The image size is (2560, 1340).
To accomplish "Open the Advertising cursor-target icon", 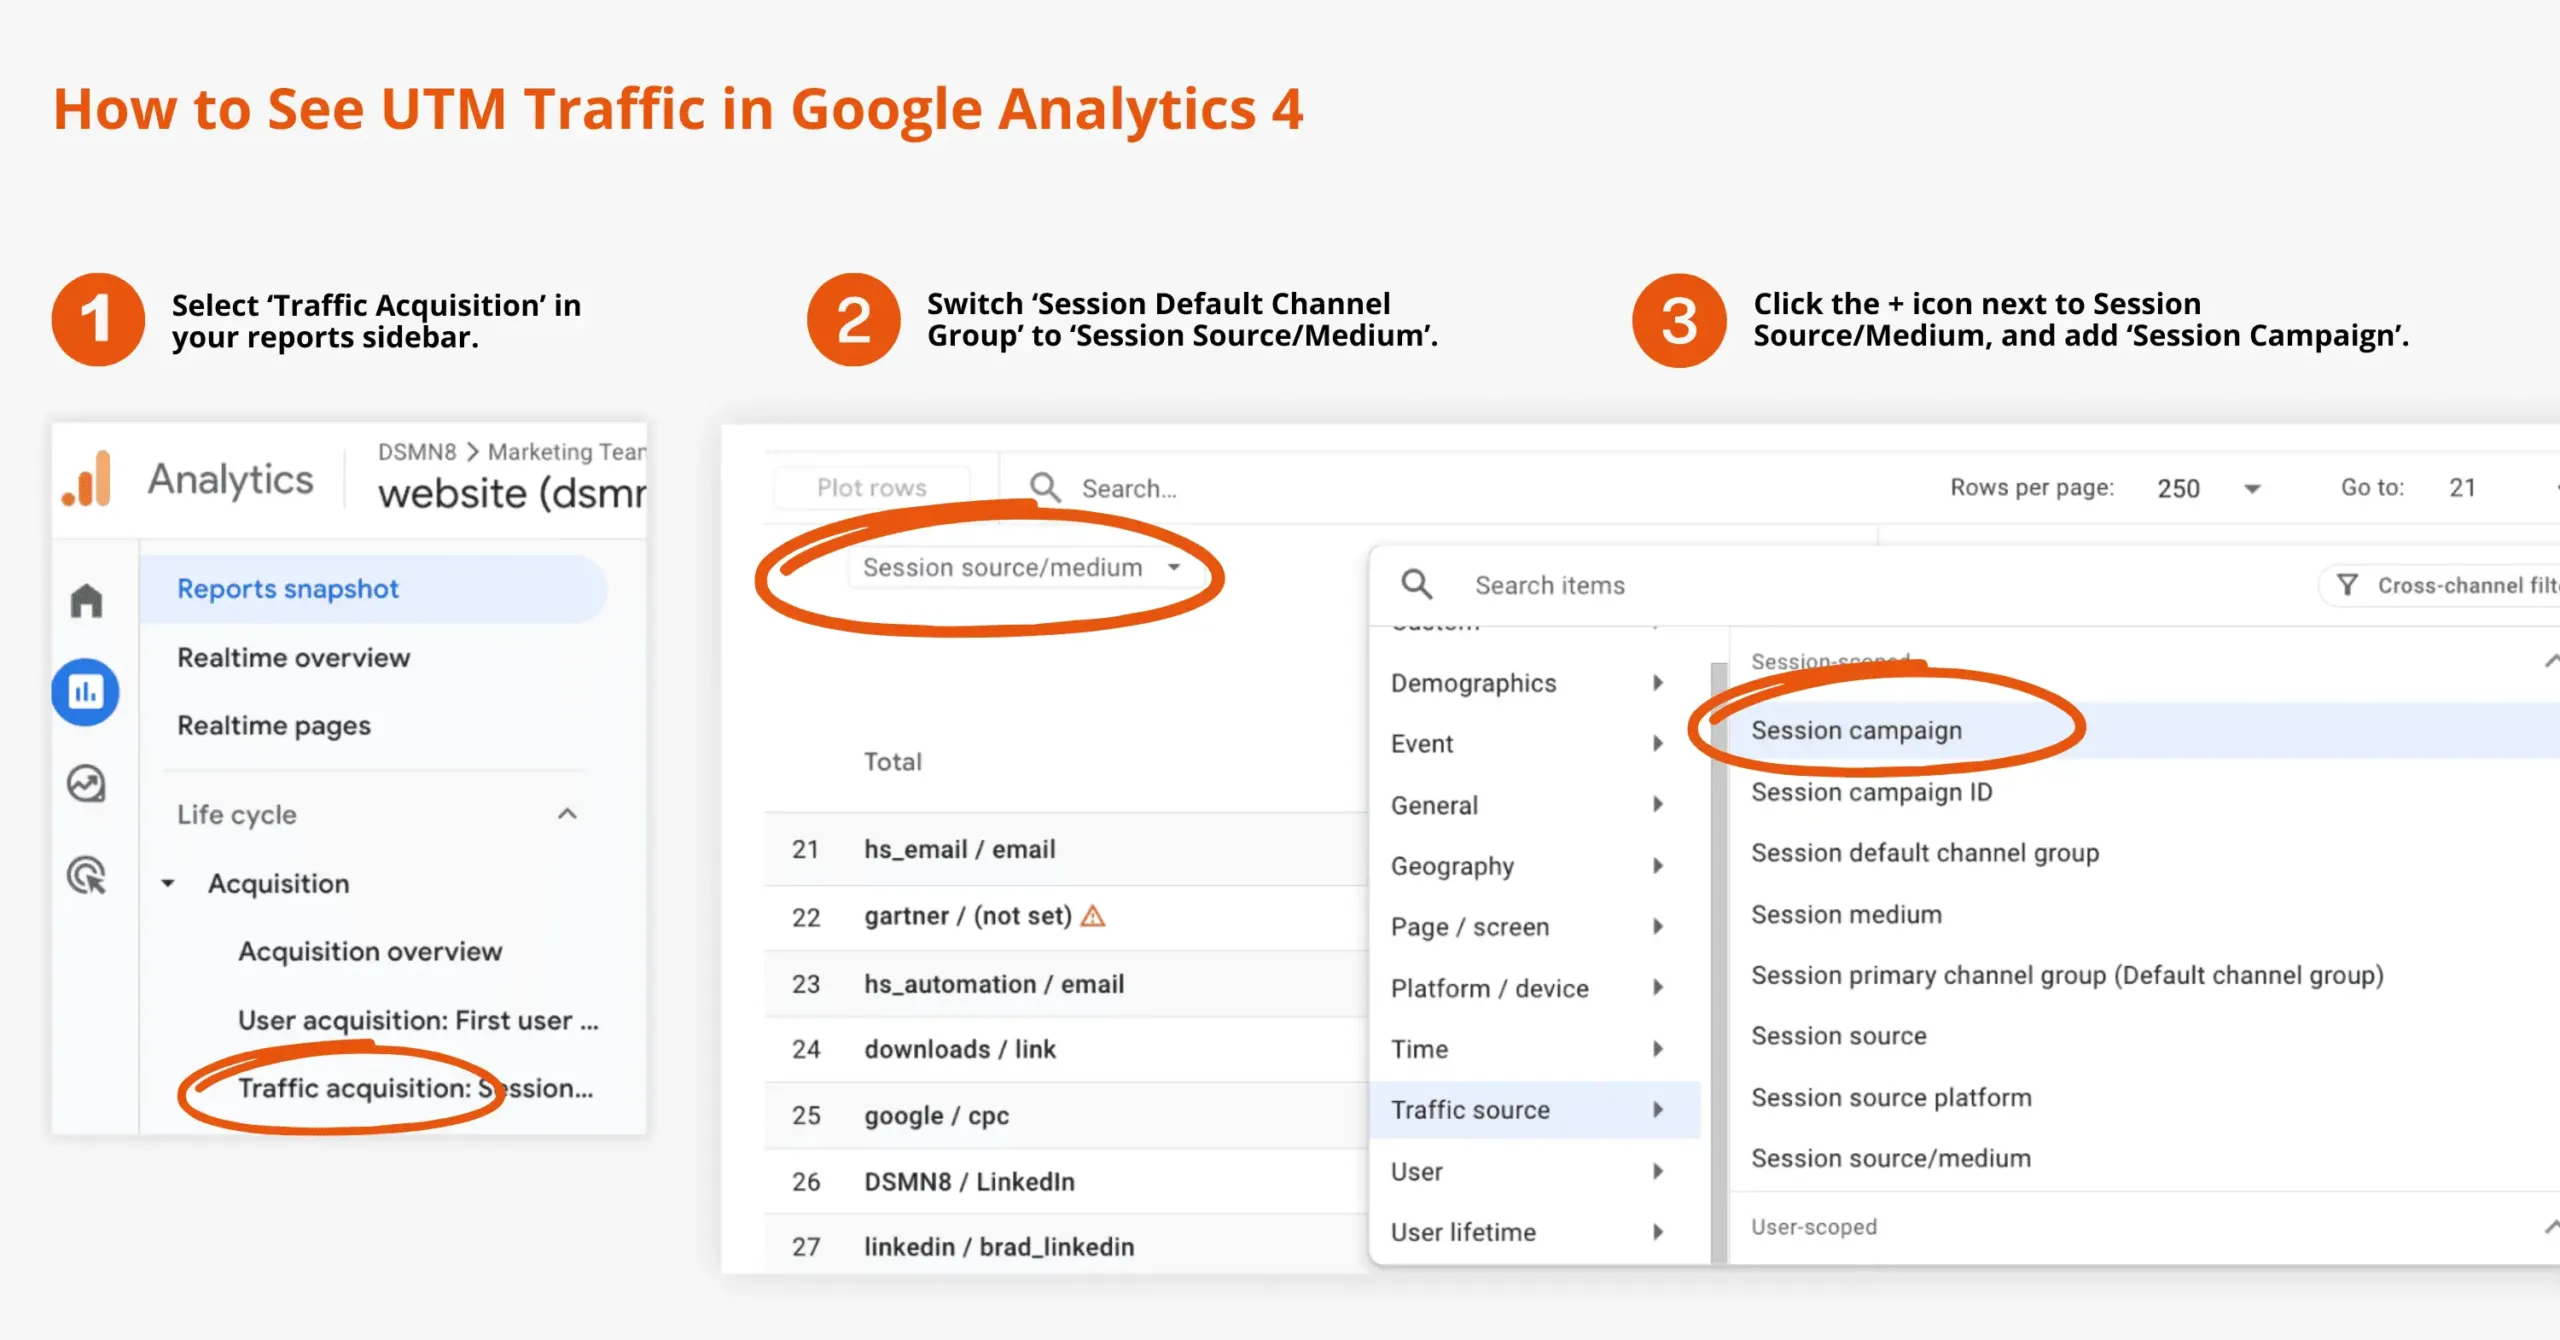I will (86, 876).
